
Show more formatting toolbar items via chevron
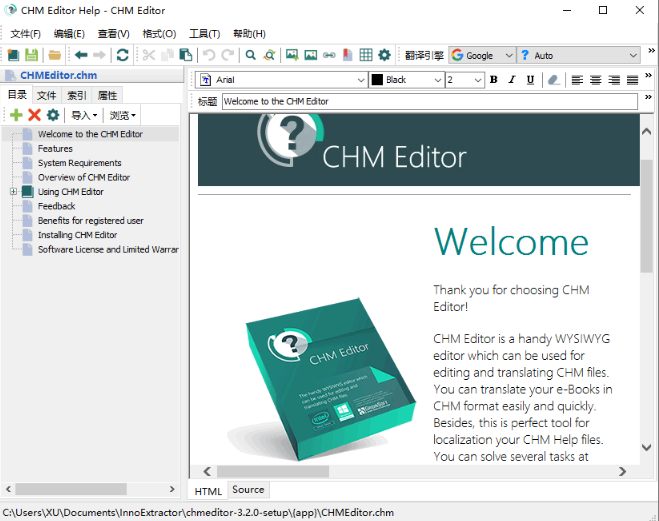click(648, 75)
